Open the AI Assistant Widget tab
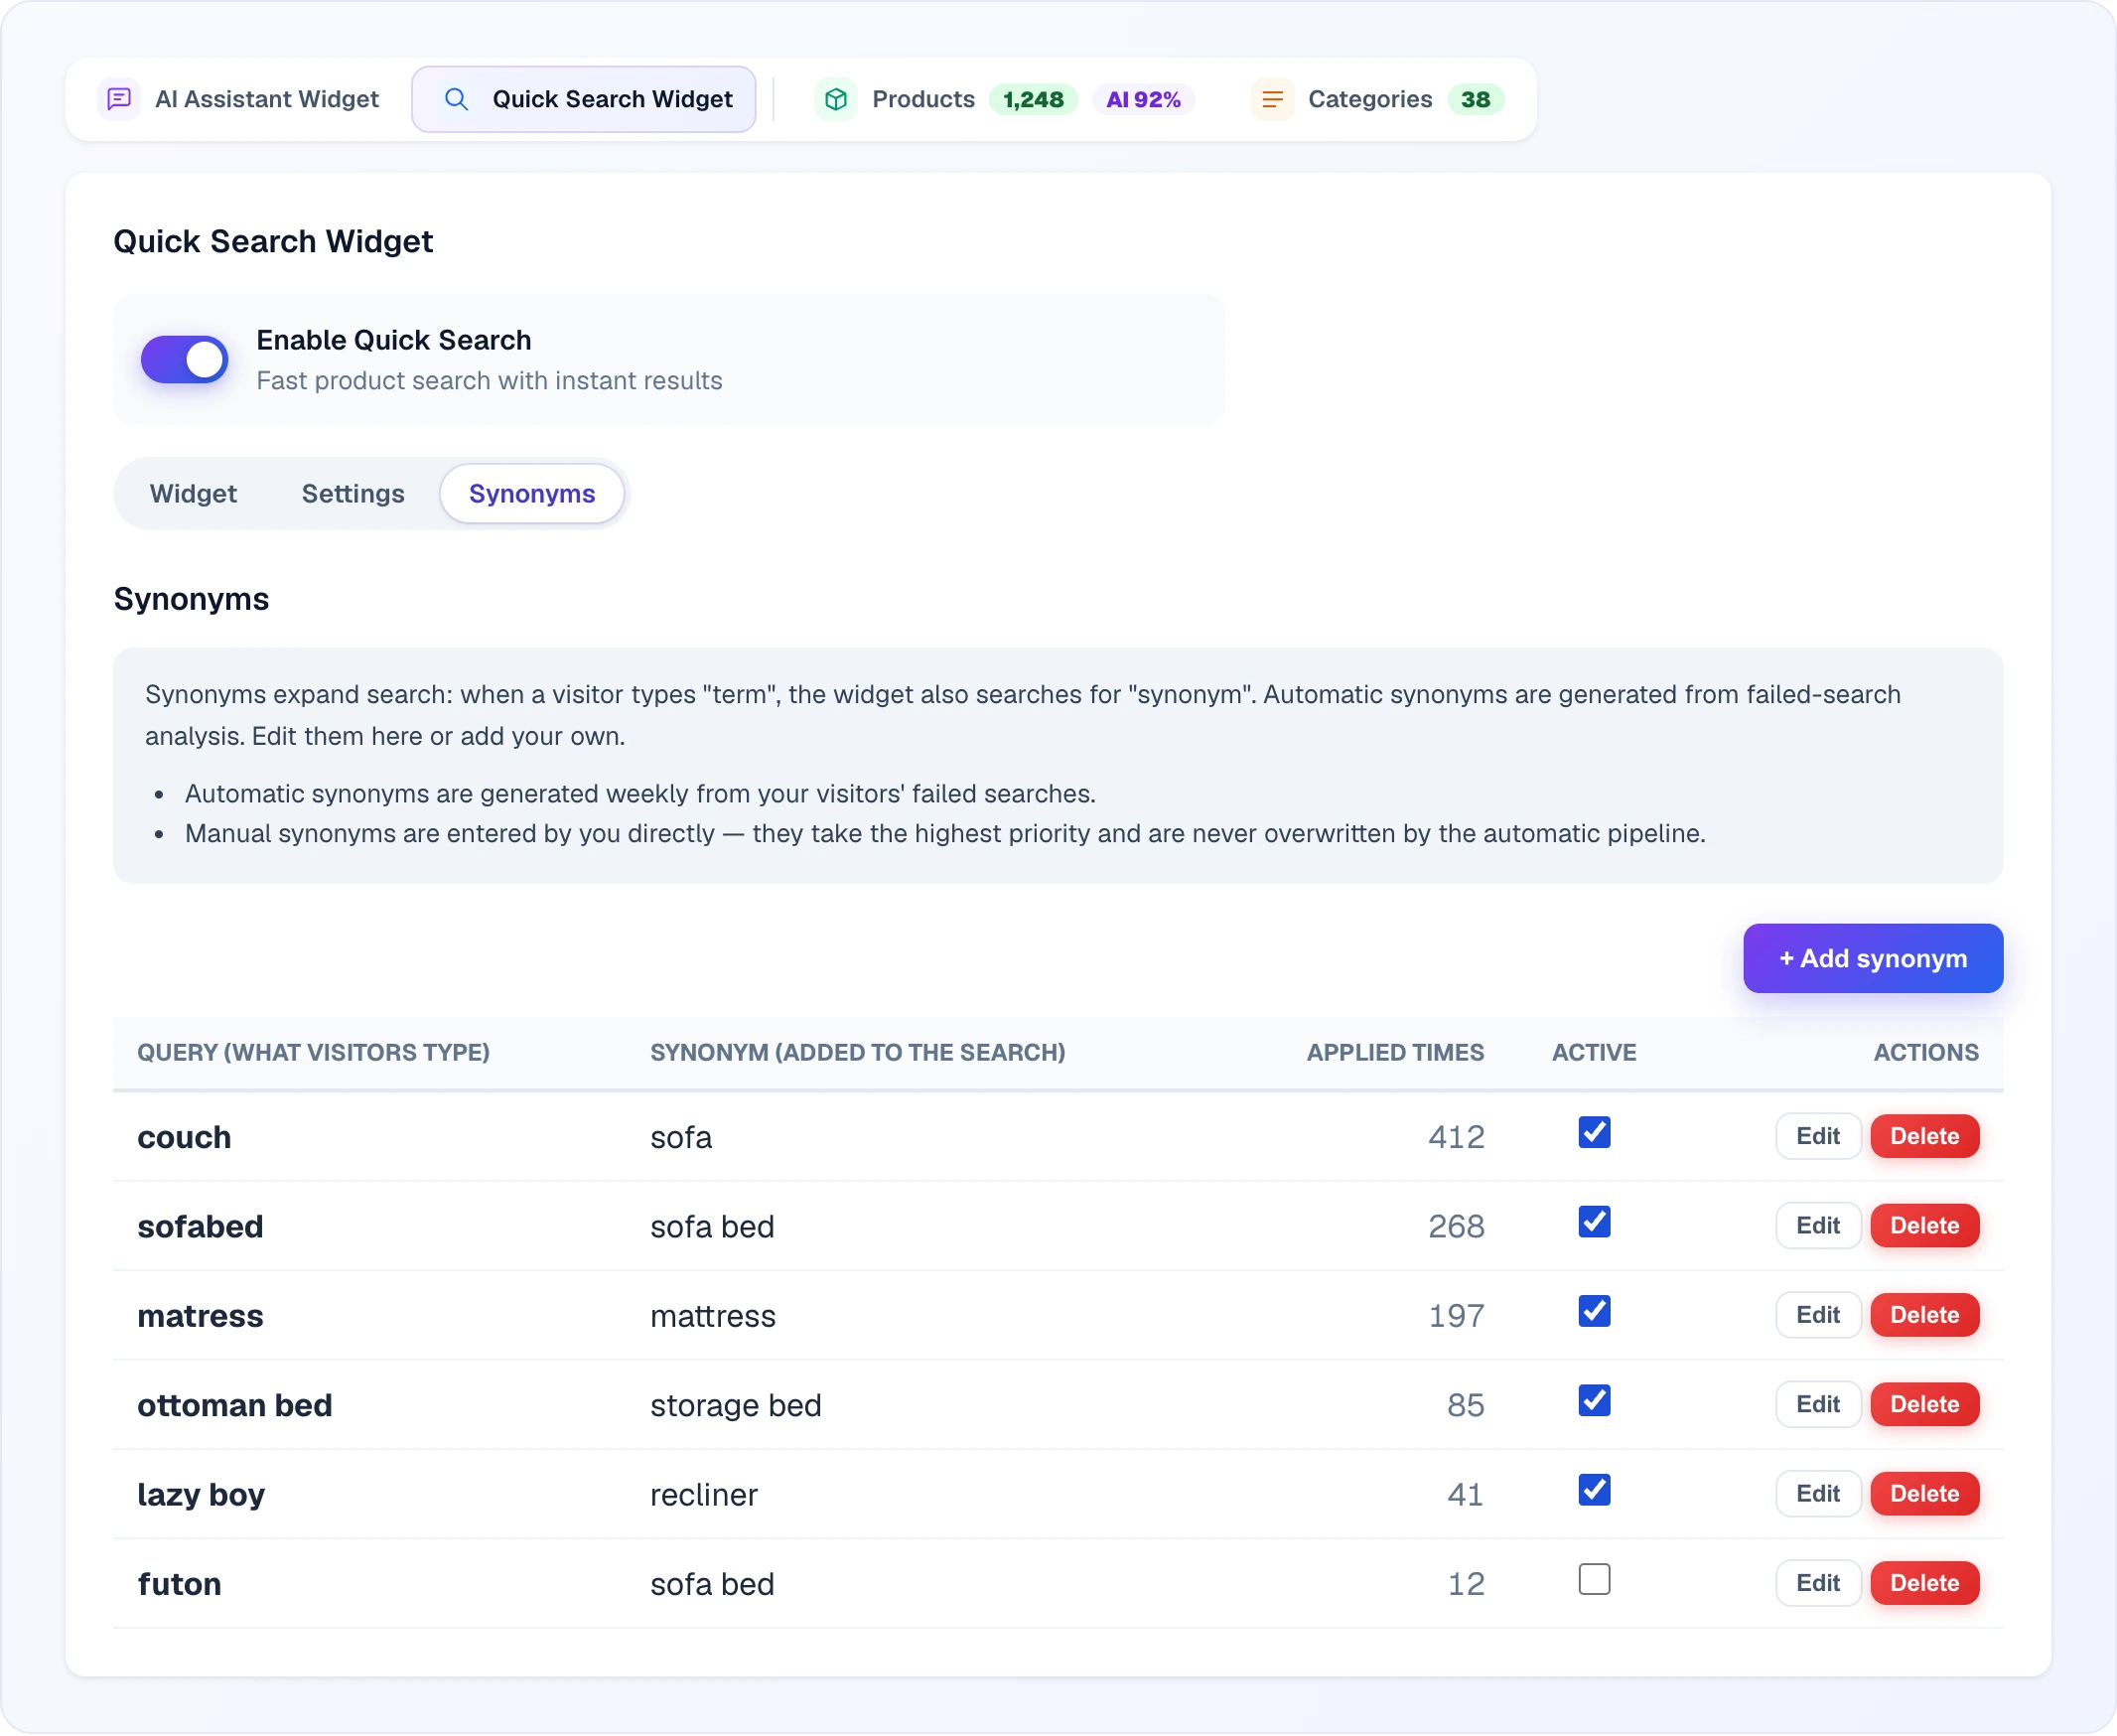 coord(239,99)
